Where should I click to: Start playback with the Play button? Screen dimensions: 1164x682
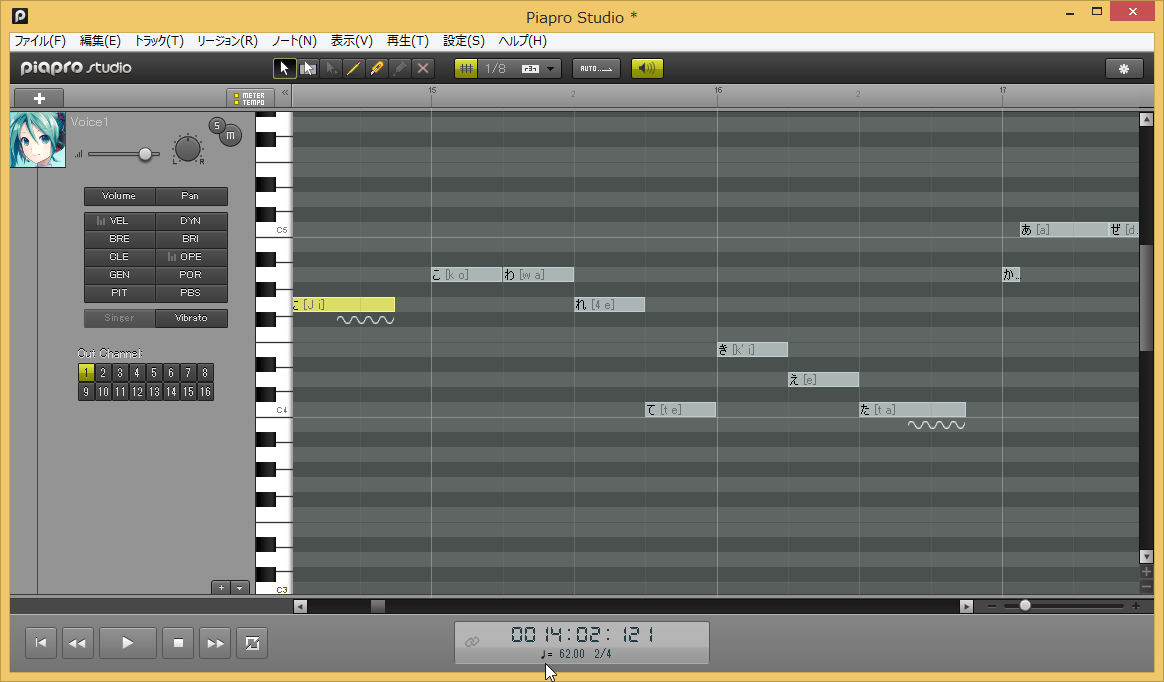pyautogui.click(x=128, y=643)
